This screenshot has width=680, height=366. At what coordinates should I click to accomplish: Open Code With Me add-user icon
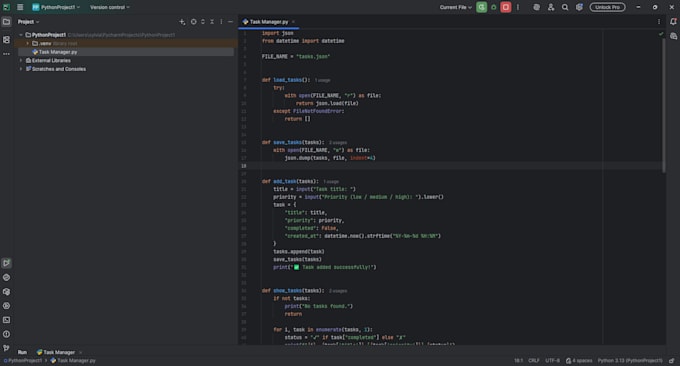tap(551, 7)
